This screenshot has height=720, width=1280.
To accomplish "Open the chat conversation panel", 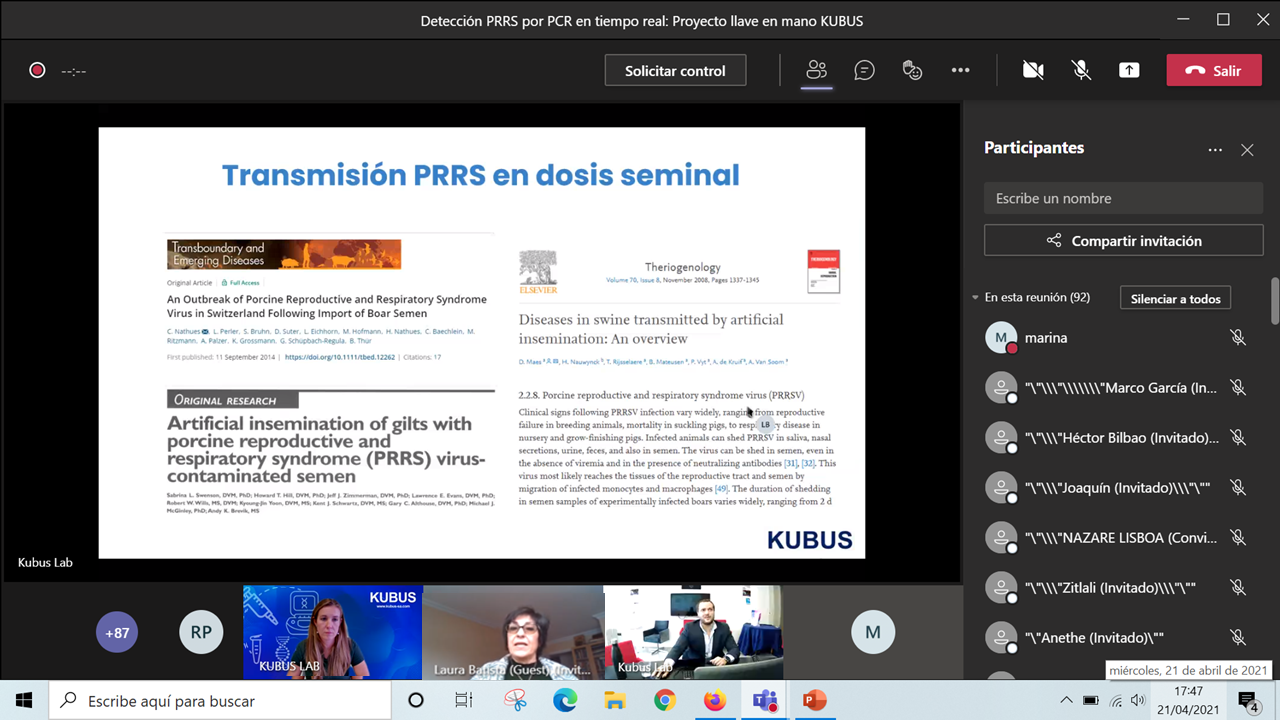I will coord(864,70).
